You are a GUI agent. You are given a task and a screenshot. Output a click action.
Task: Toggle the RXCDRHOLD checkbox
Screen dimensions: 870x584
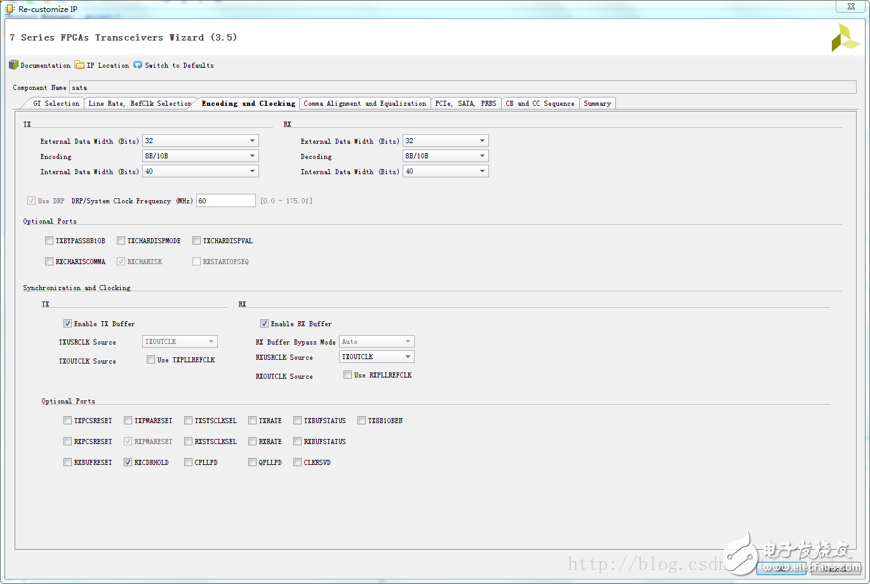tap(128, 463)
